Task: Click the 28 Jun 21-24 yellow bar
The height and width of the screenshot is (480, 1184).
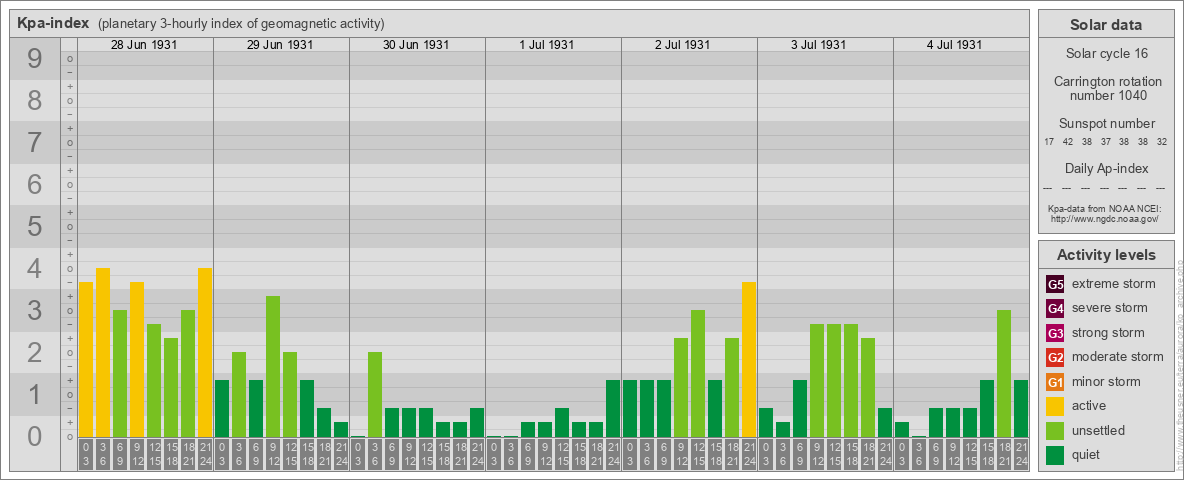Action: click(205, 352)
